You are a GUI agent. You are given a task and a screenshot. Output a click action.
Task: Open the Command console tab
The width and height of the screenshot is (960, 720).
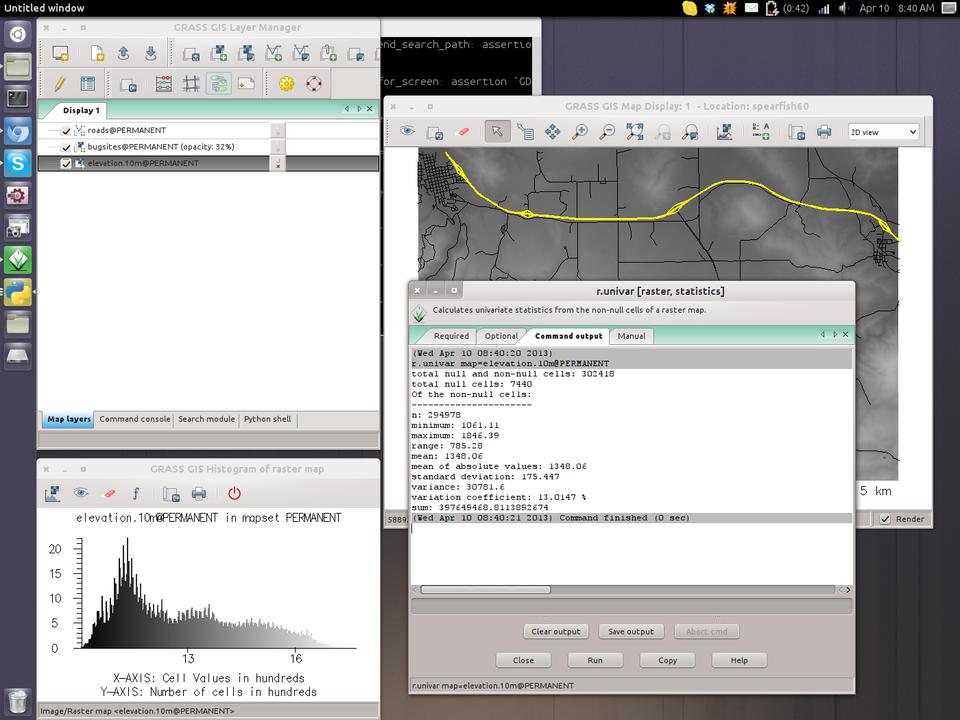pyautogui.click(x=134, y=419)
